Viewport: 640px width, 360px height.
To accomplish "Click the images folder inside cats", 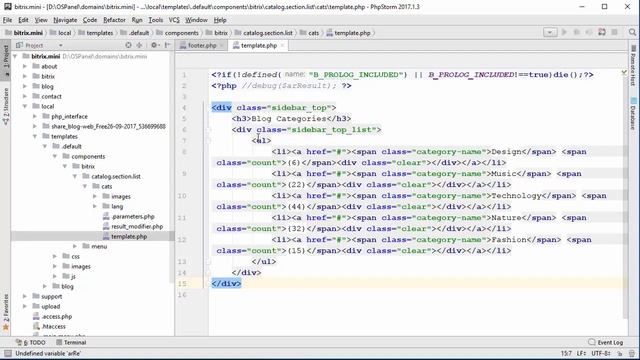I will coord(116,196).
